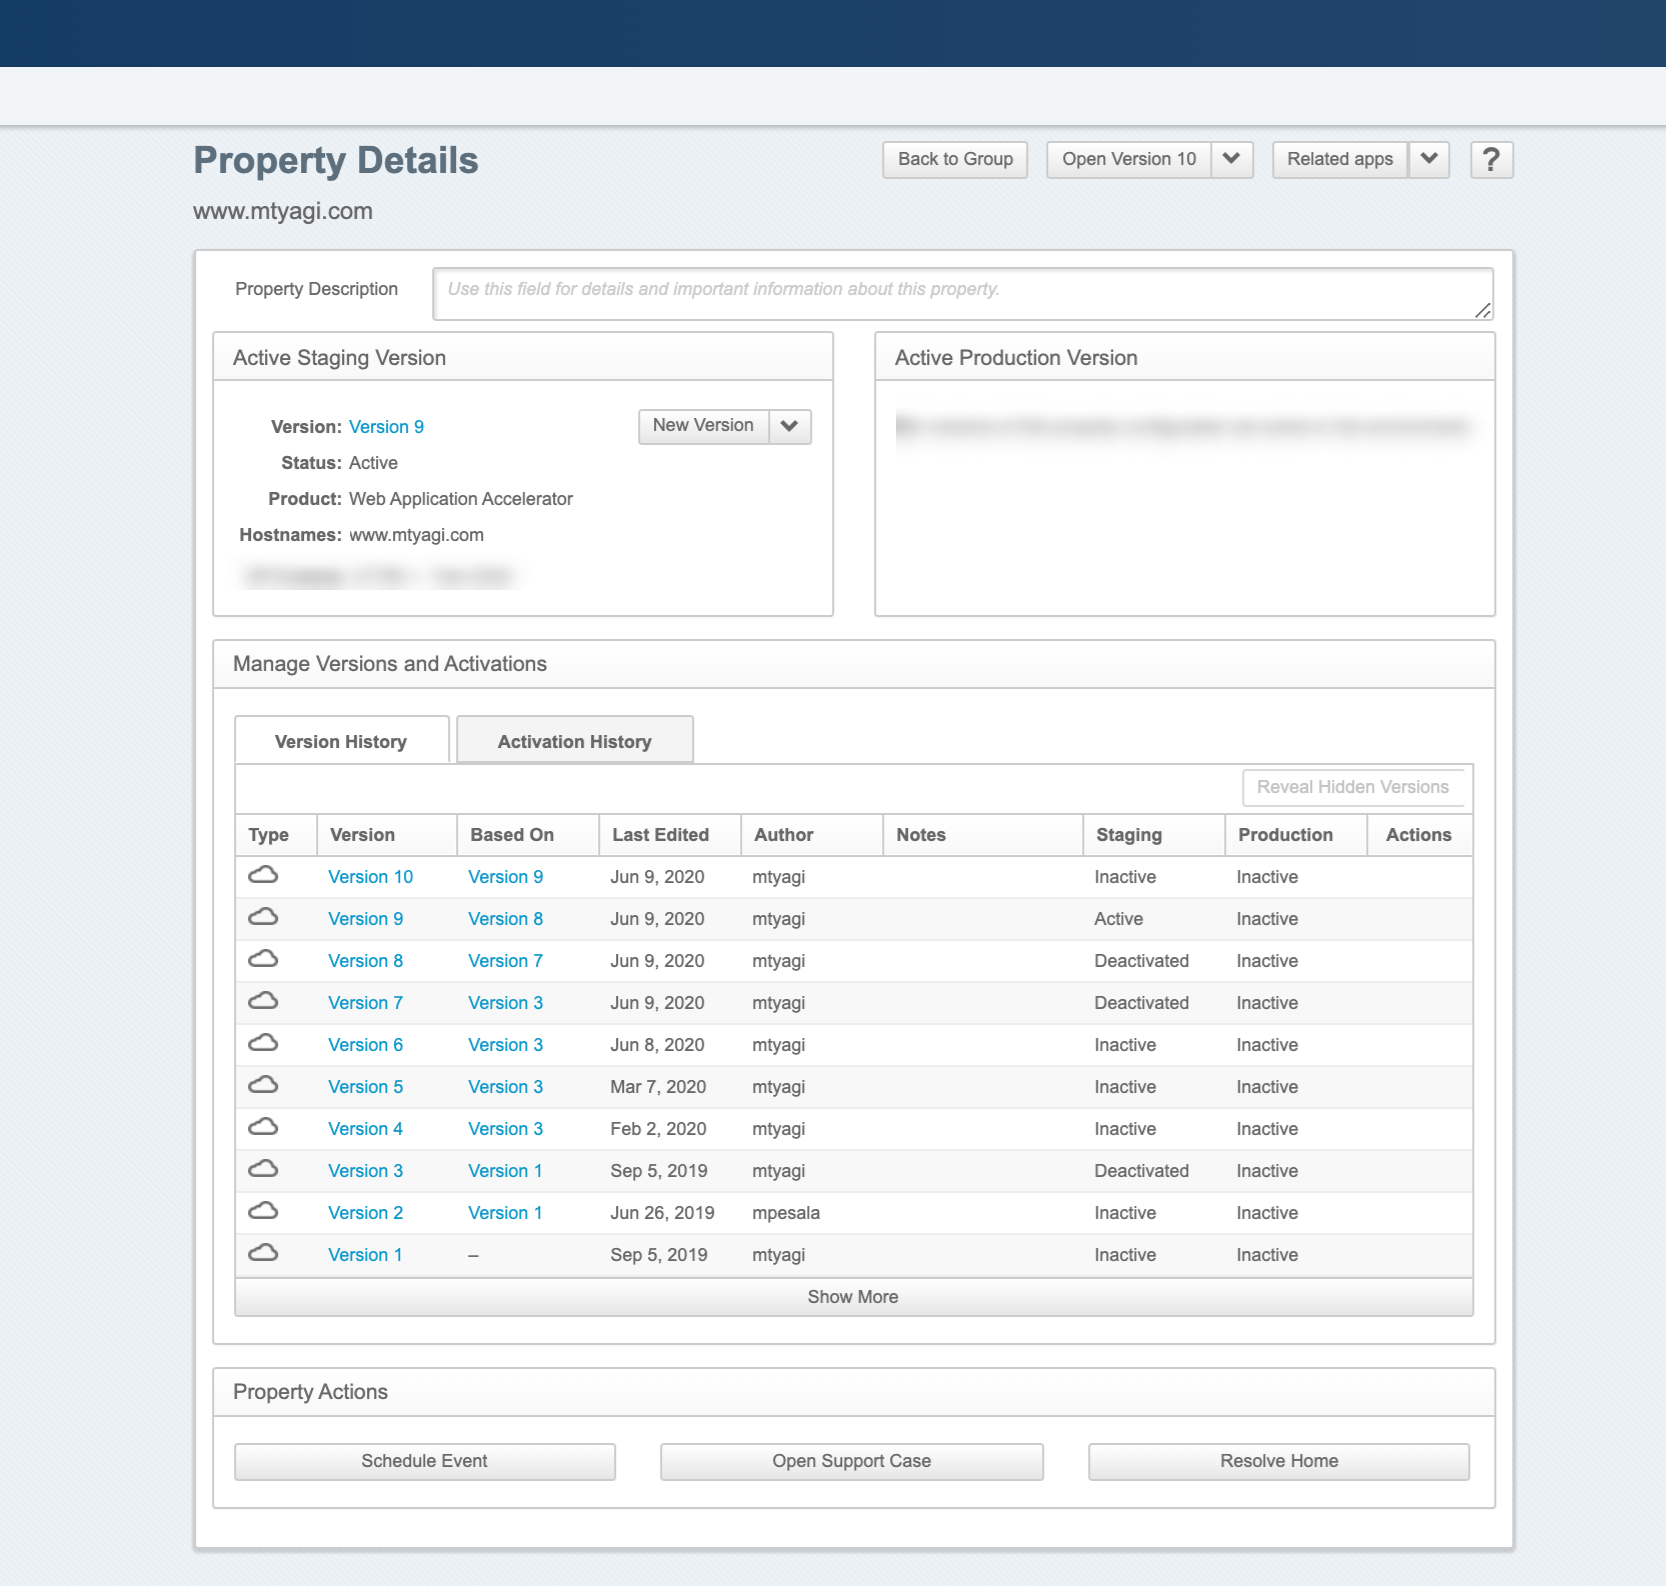Image resolution: width=1666 pixels, height=1586 pixels.
Task: Click the cloud icon in Version 7 row
Action: (263, 1002)
